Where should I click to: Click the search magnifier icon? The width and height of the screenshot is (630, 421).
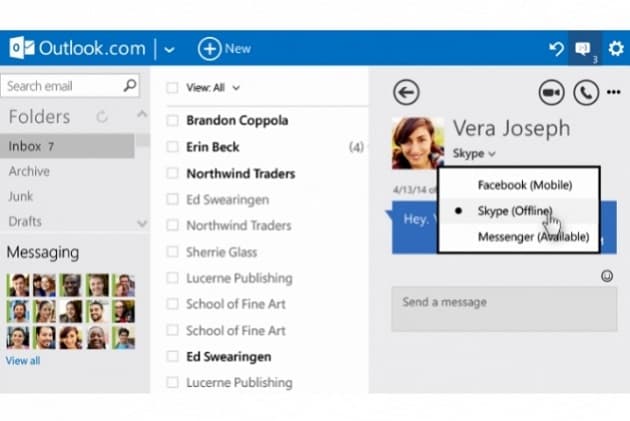click(x=130, y=85)
